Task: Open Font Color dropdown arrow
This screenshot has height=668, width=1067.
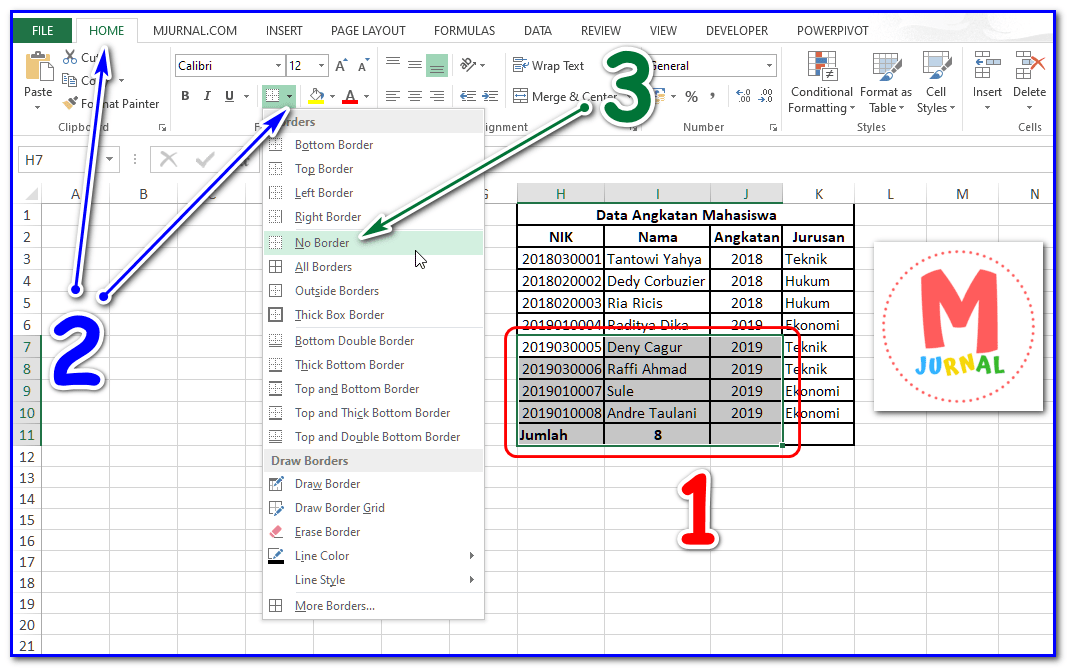Action: coord(366,97)
